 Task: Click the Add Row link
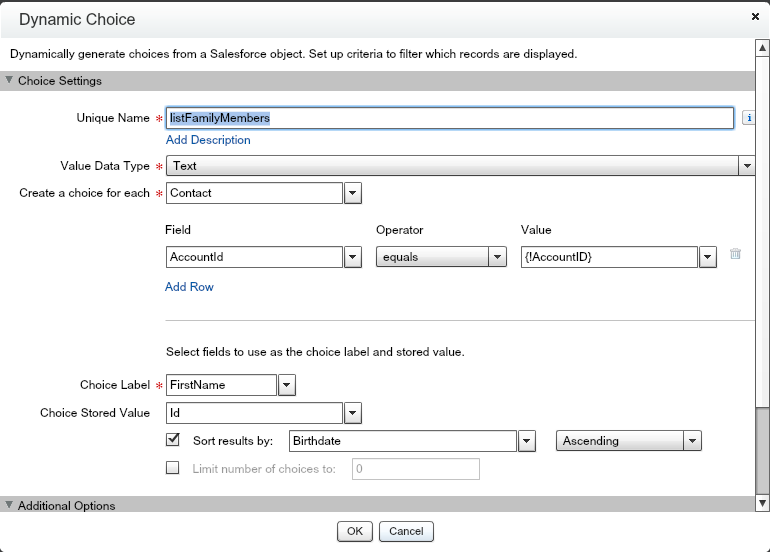[189, 287]
